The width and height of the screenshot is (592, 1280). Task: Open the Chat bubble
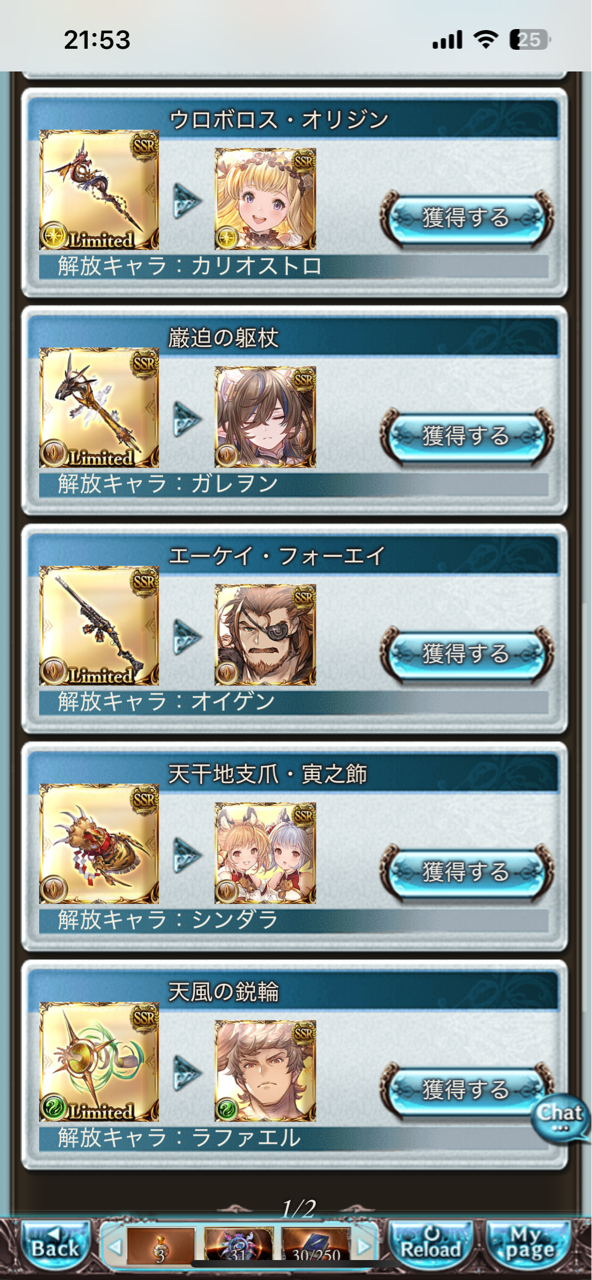(x=560, y=1115)
